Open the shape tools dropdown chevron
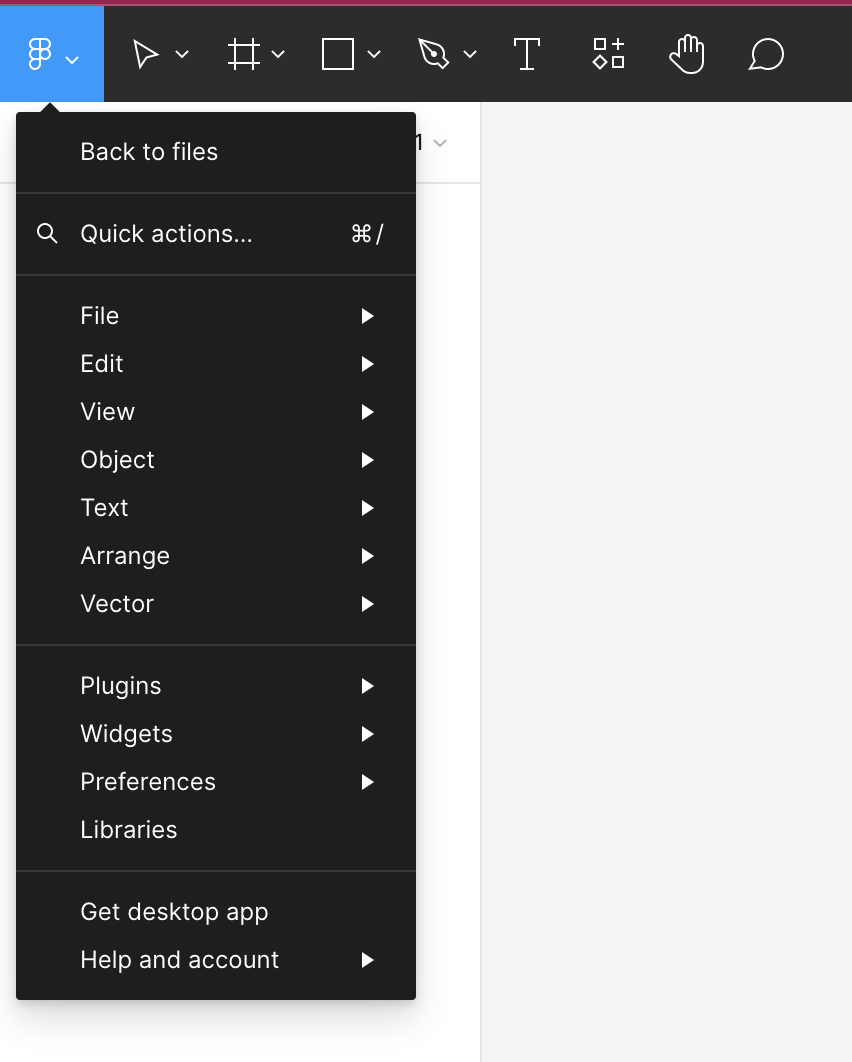 (374, 54)
